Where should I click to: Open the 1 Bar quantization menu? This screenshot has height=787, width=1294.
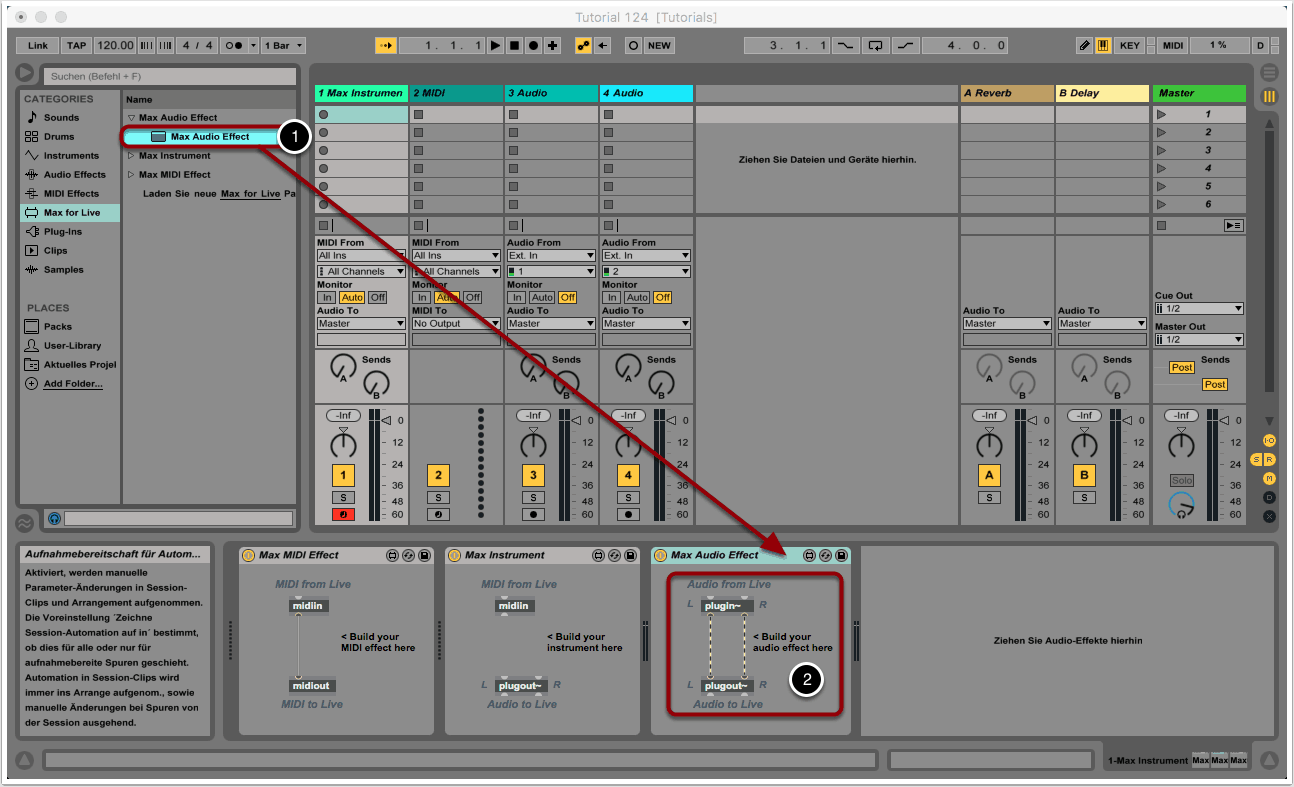pyautogui.click(x=284, y=46)
